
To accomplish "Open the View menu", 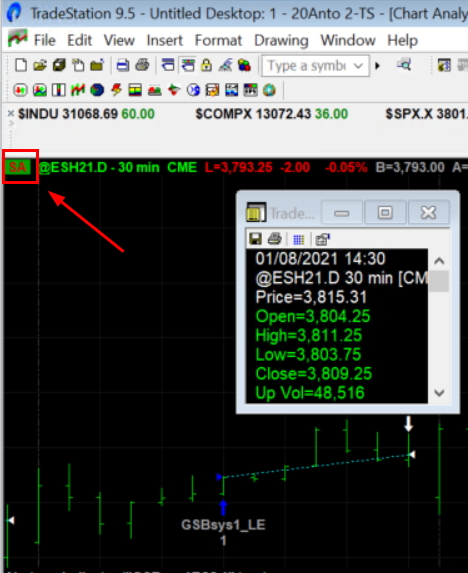I will pyautogui.click(x=119, y=40).
